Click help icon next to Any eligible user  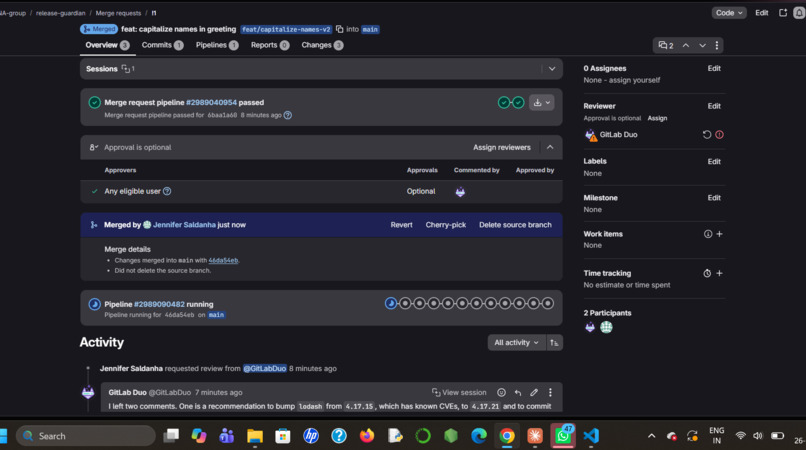[x=167, y=191]
